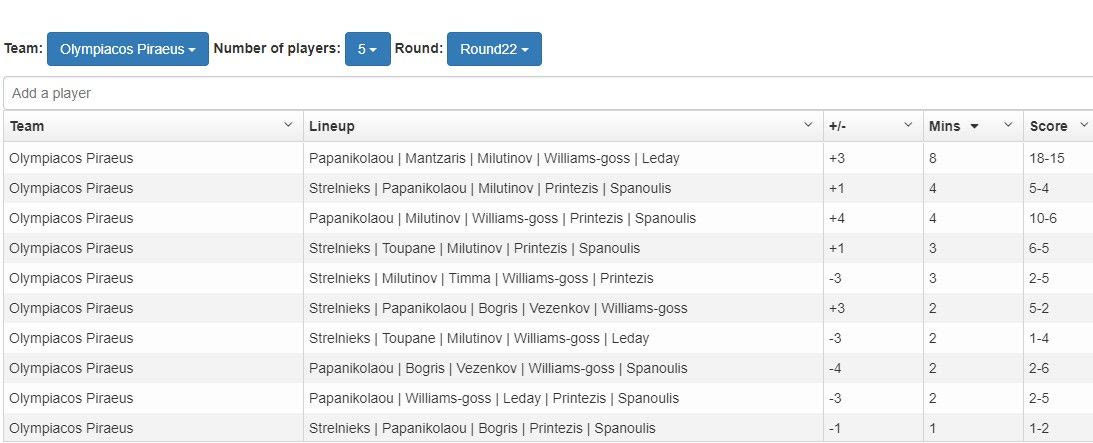Open the Team column menu chevron
The image size is (1093, 443).
(x=289, y=125)
